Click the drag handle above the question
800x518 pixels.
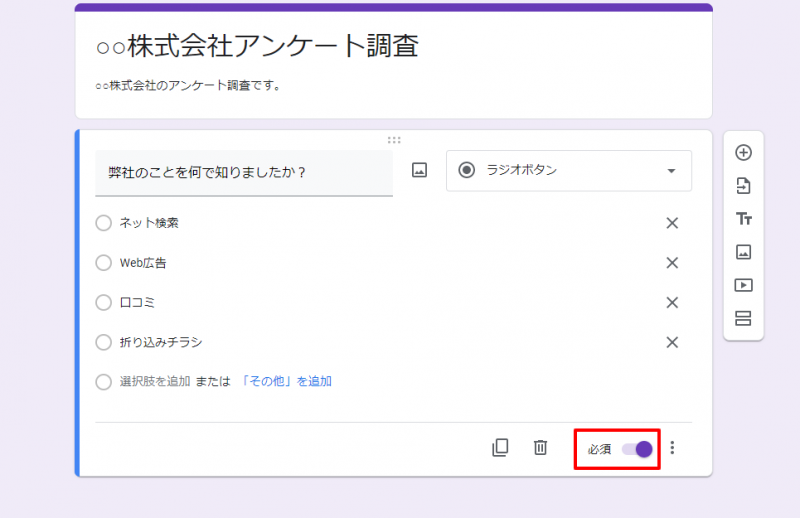coord(394,140)
